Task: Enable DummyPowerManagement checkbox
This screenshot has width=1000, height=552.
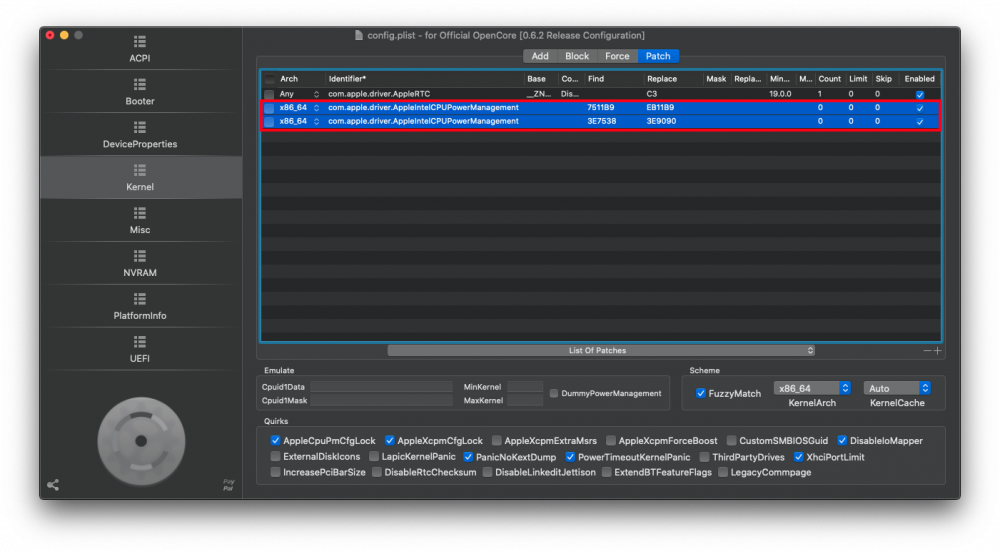Action: (x=554, y=393)
